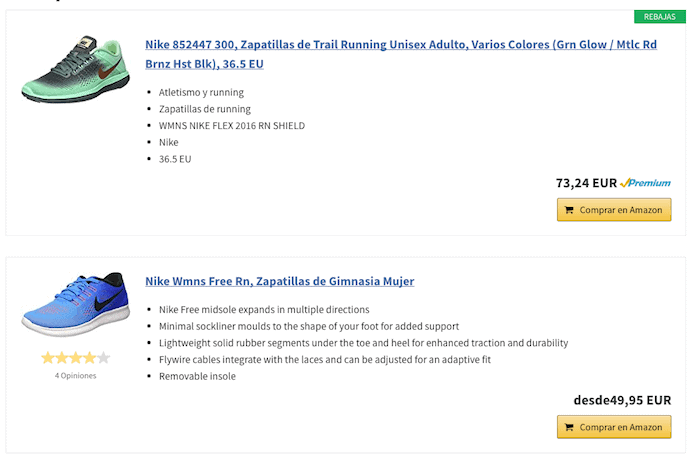Click the Flywire cables feature bullet
The height and width of the screenshot is (463, 700).
tap(325, 360)
